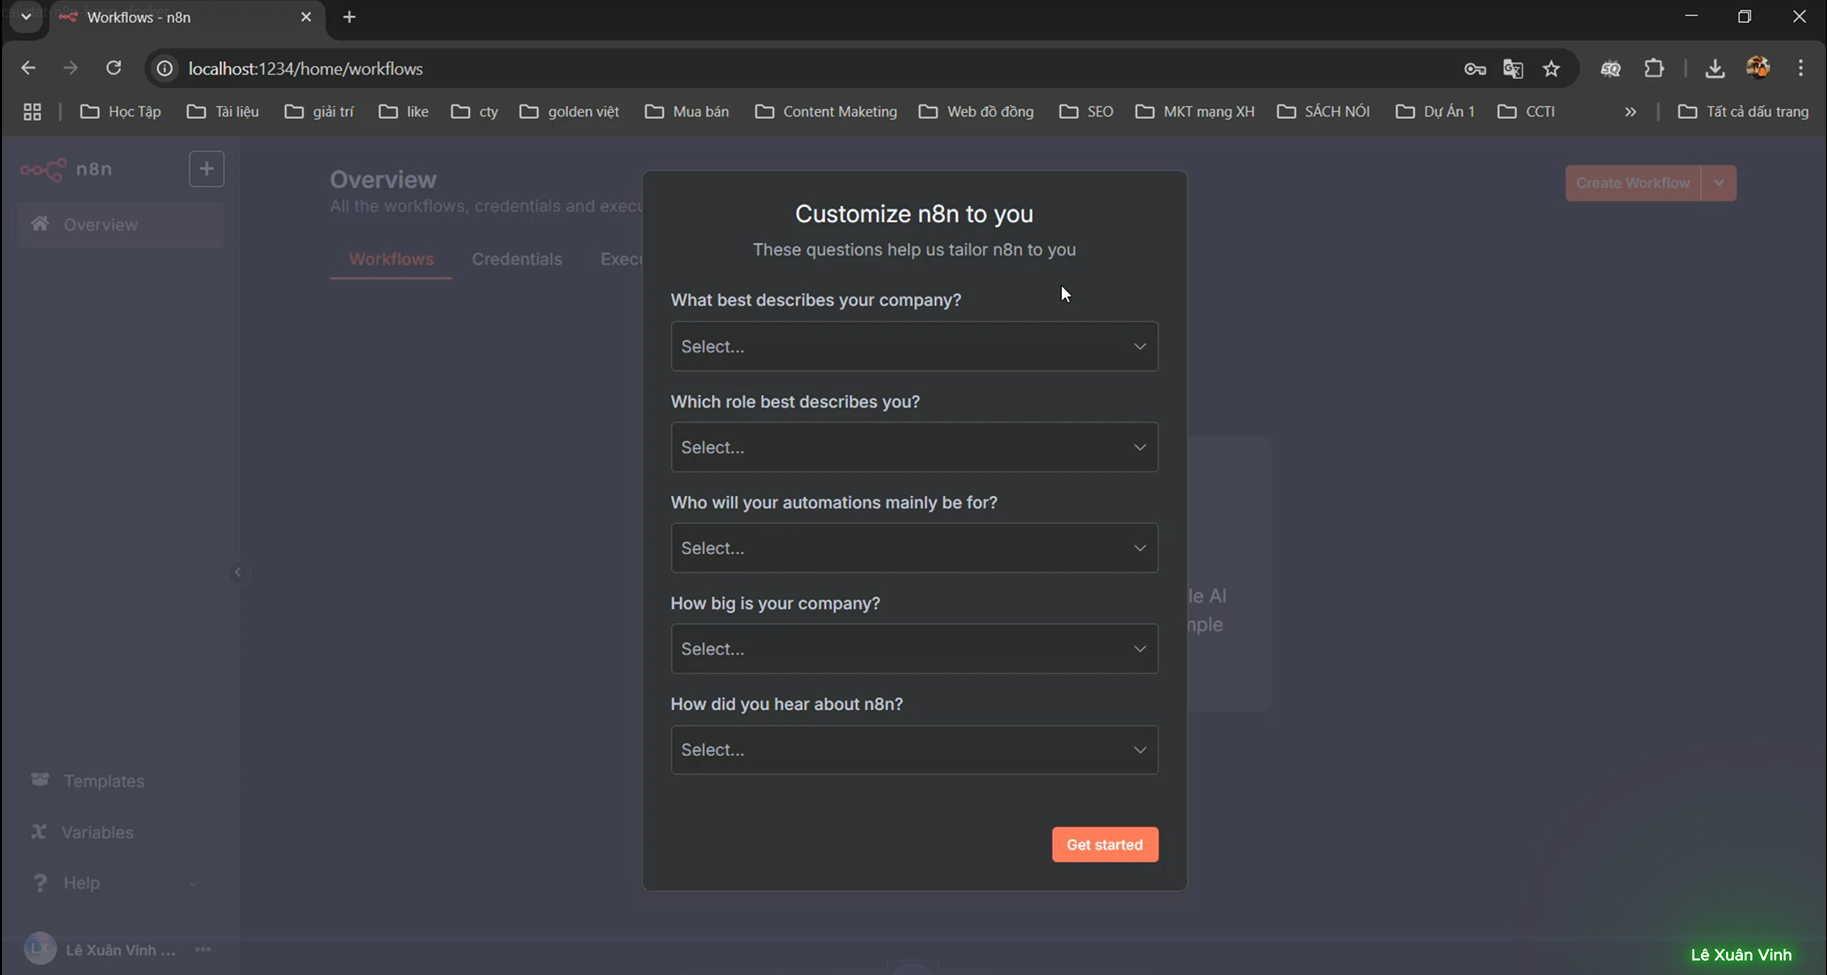Expand the 'What best describes your company?' dropdown
The height and width of the screenshot is (975, 1827).
(914, 346)
